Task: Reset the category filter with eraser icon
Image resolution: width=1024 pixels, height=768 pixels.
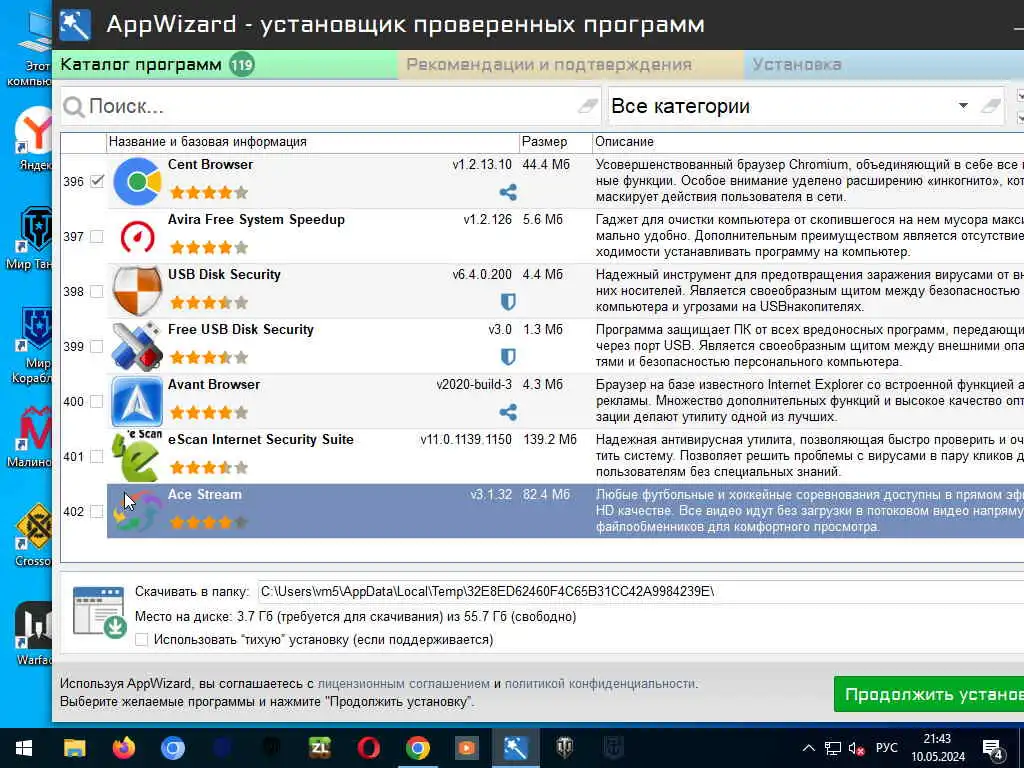Action: 991,106
